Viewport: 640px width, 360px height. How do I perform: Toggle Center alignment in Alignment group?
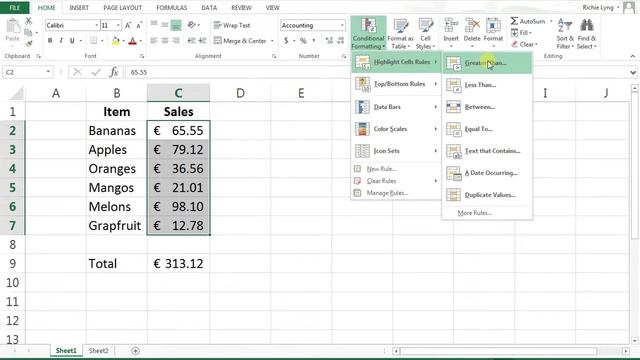coord(165,40)
